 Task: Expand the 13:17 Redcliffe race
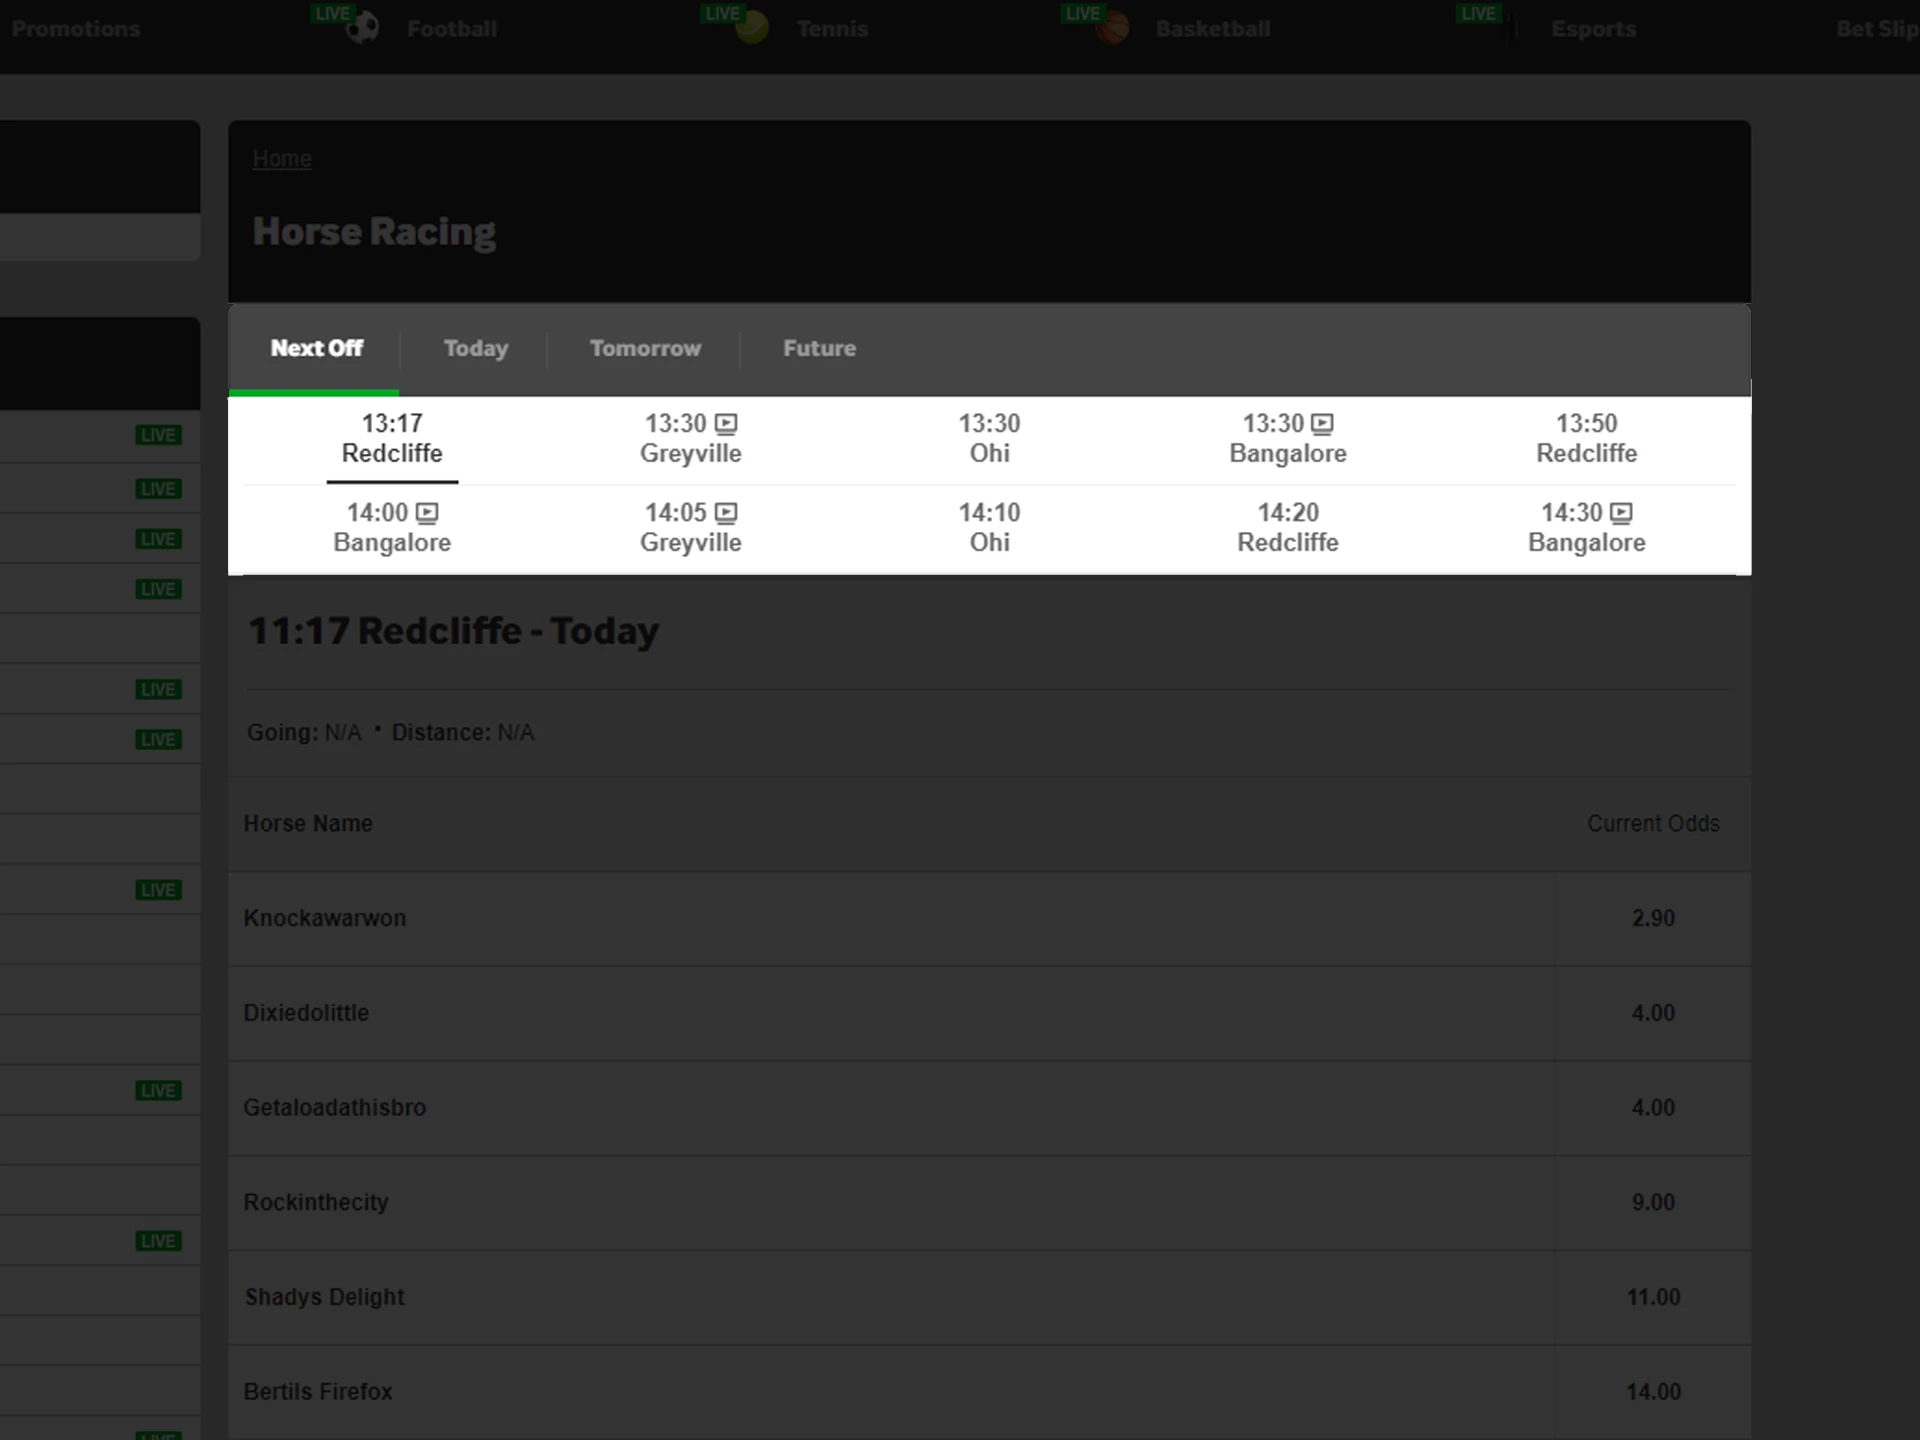point(392,437)
